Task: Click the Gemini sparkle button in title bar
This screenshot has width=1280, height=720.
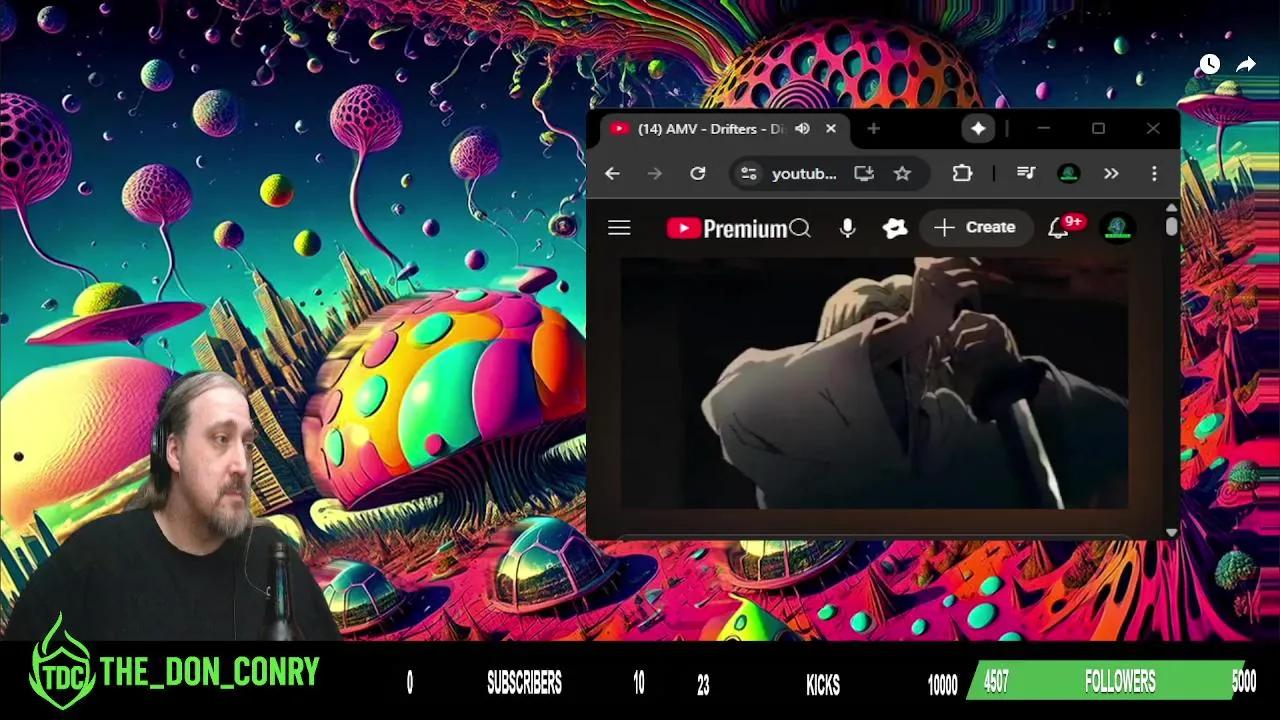Action: pos(977,128)
